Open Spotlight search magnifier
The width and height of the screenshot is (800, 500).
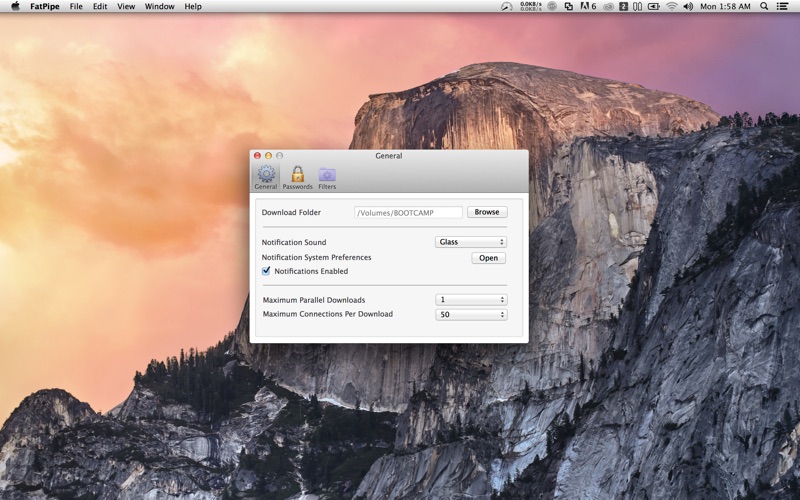[x=764, y=6]
